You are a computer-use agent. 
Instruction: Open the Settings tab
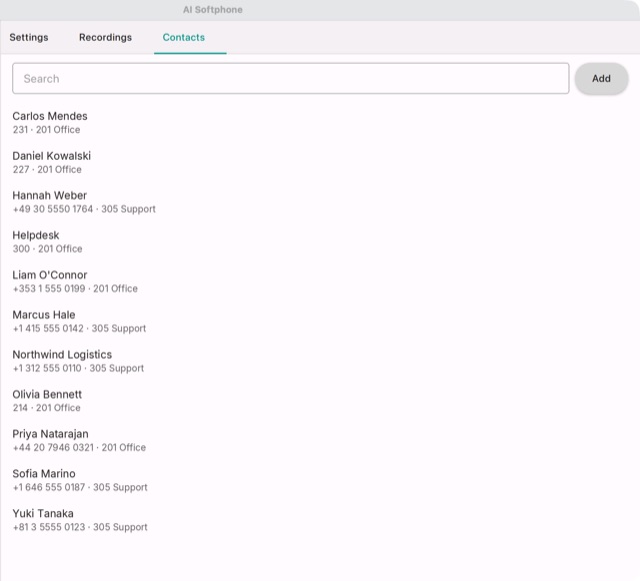[x=29, y=37]
